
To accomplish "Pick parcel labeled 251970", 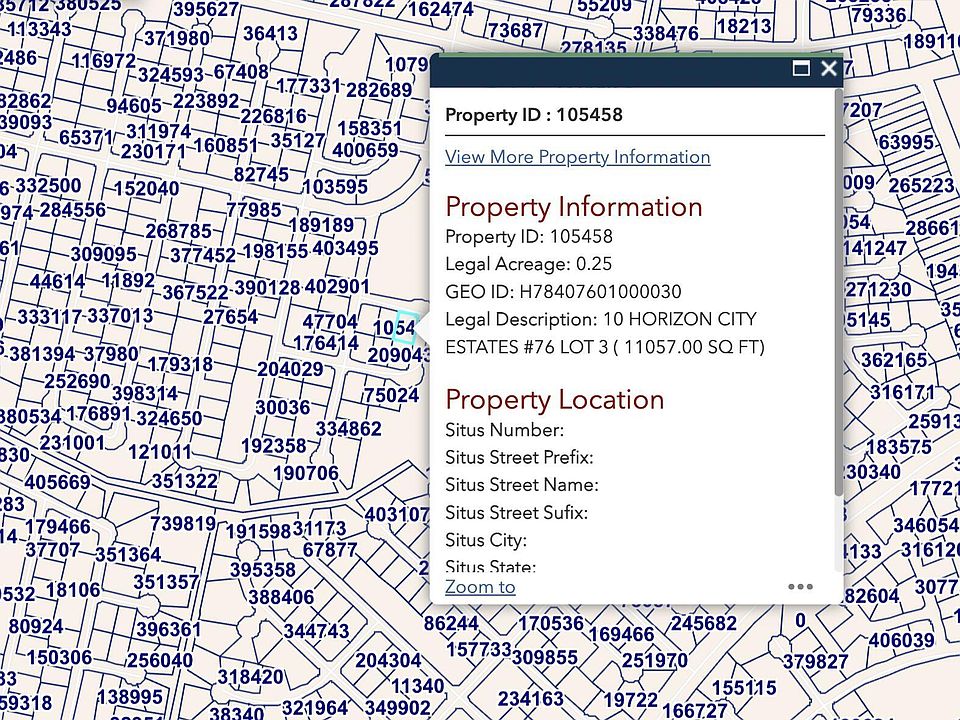I will click(x=655, y=661).
